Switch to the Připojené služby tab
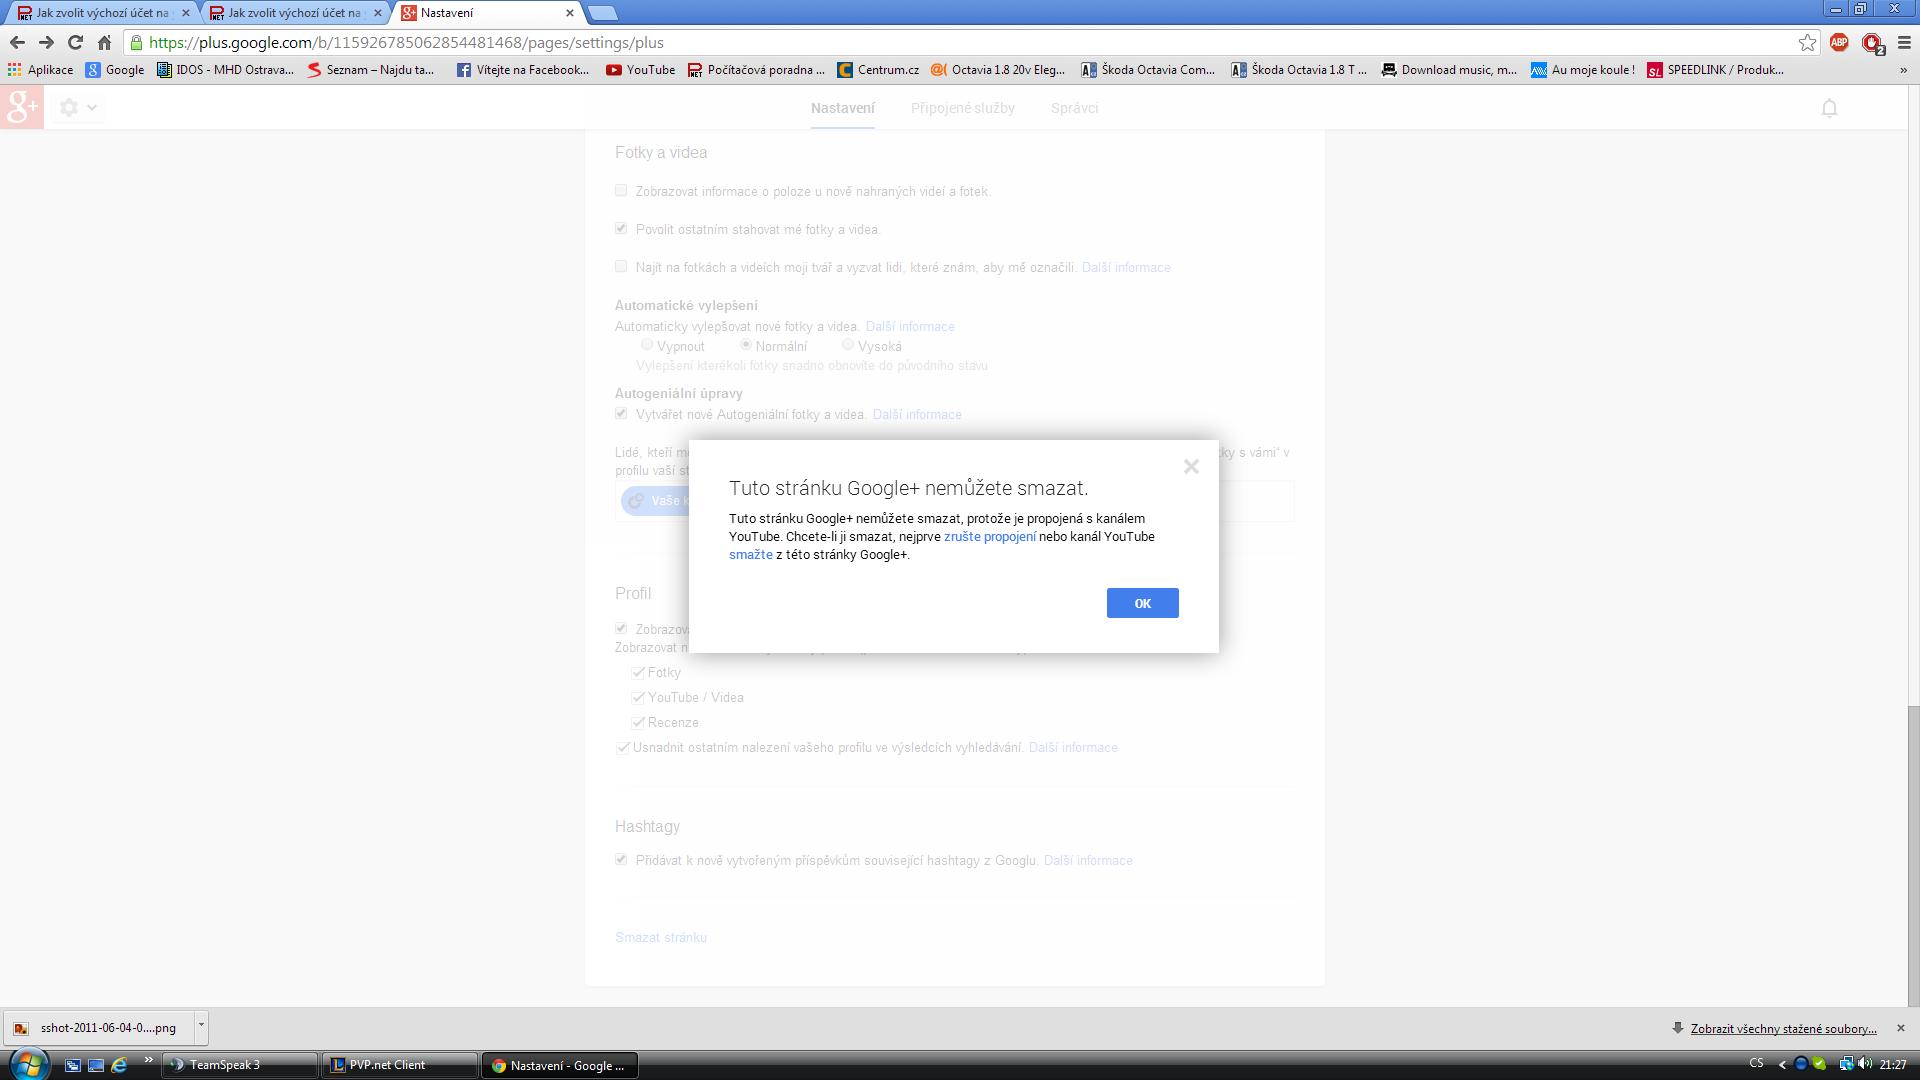This screenshot has width=1920, height=1080. point(962,108)
